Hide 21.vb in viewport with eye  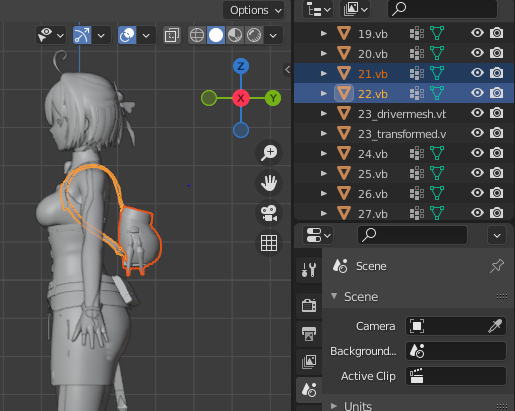477,73
